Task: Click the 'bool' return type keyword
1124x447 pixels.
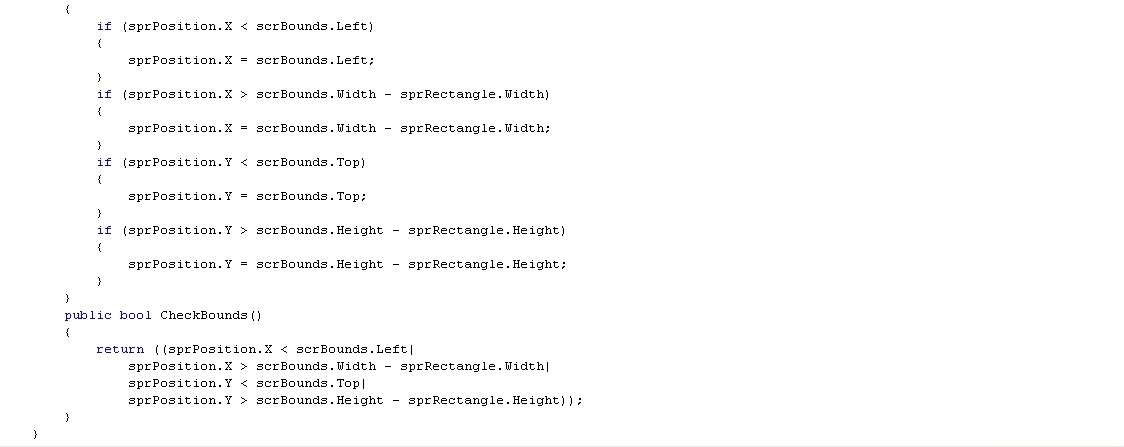Action: tap(135, 315)
